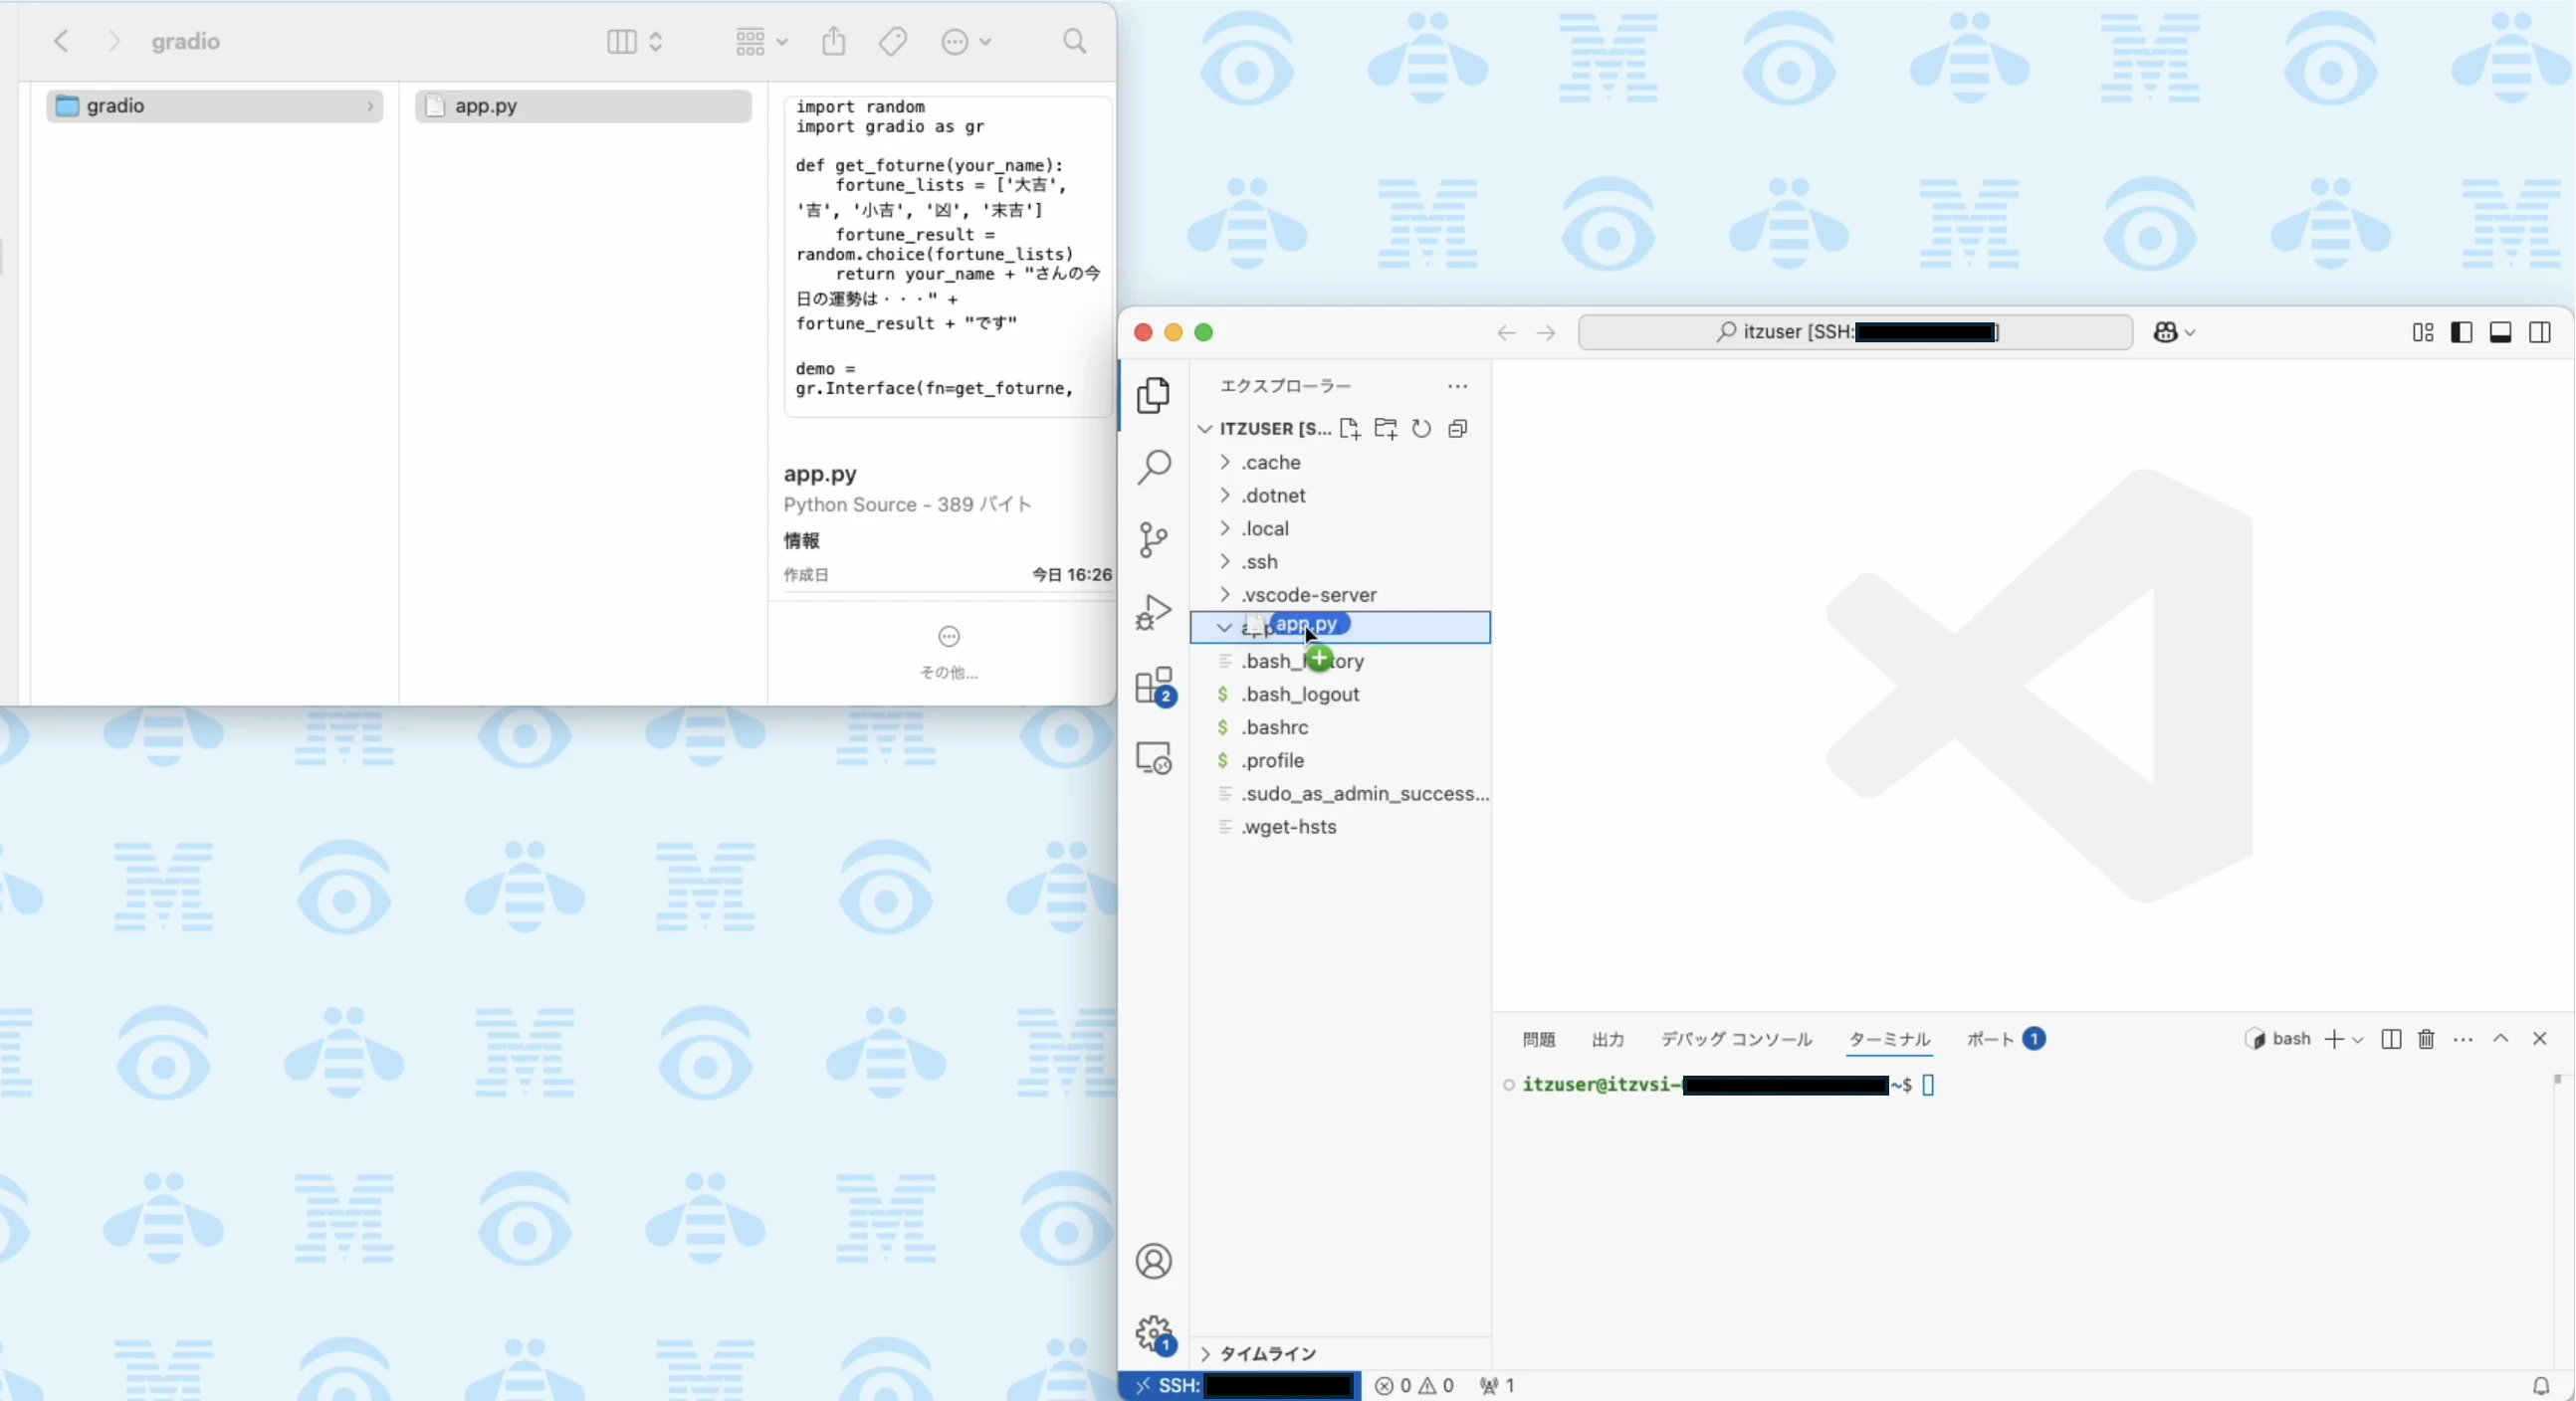Refresh the Explorer file tree
Screen dimensions: 2576x1401
click(1421, 429)
